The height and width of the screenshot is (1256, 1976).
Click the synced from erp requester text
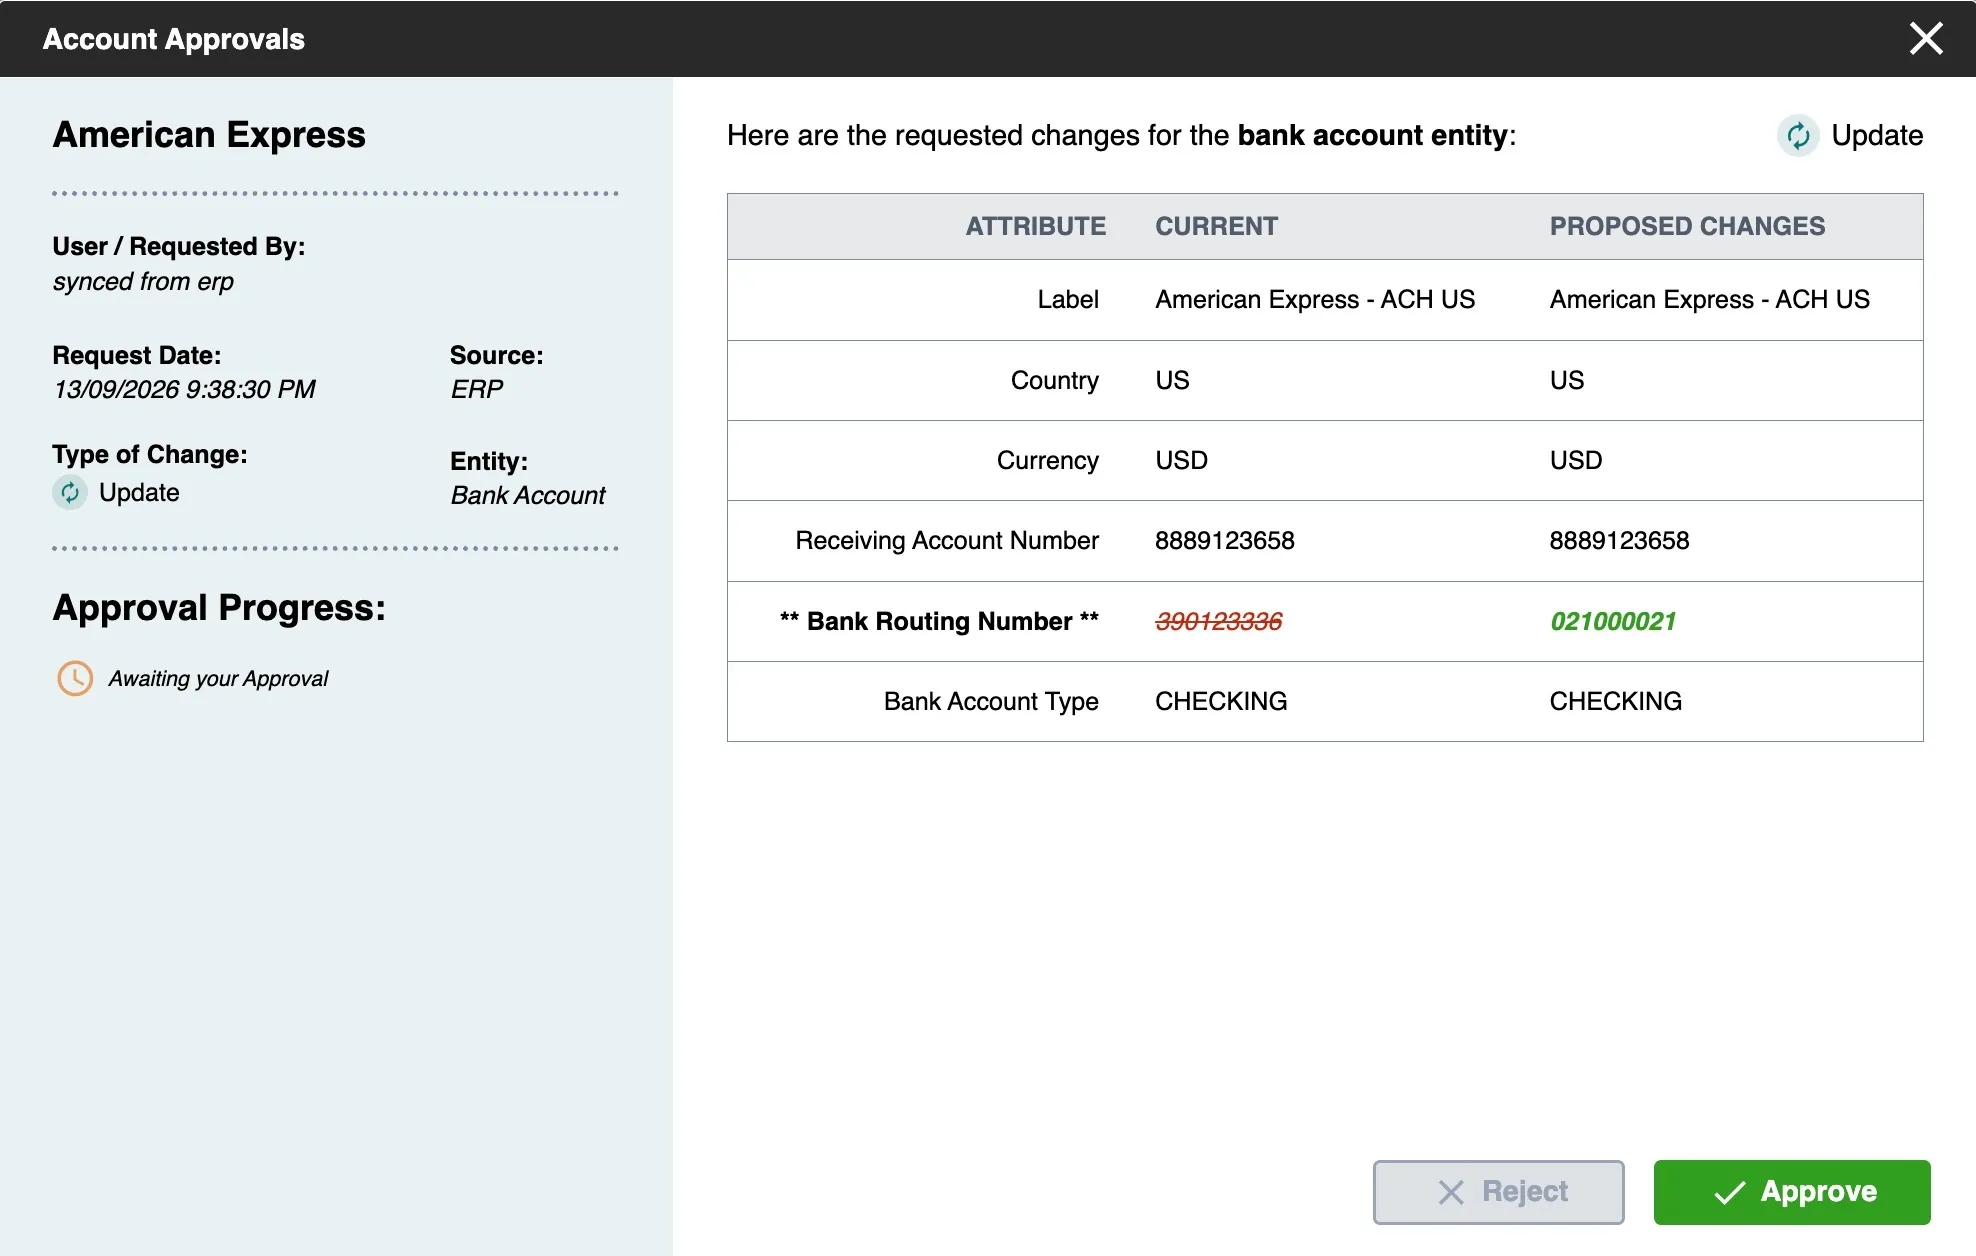tap(143, 281)
